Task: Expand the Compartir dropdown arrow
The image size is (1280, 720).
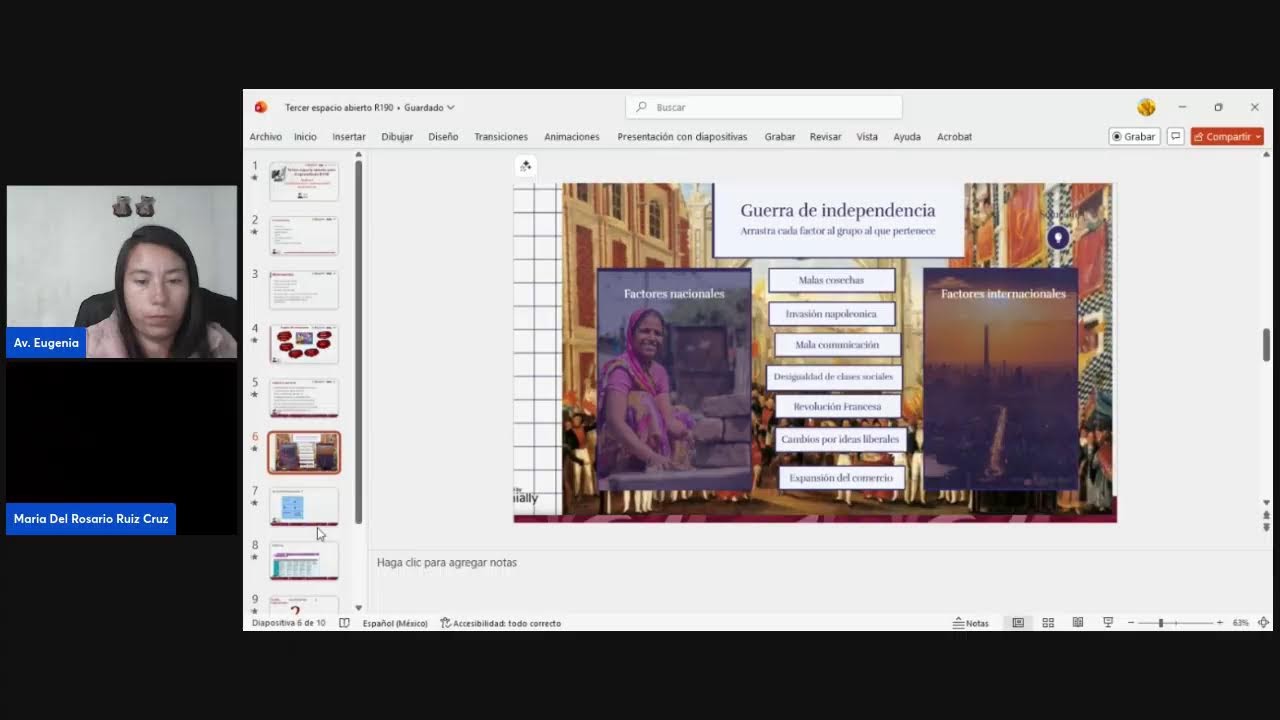Action: coord(1258,136)
